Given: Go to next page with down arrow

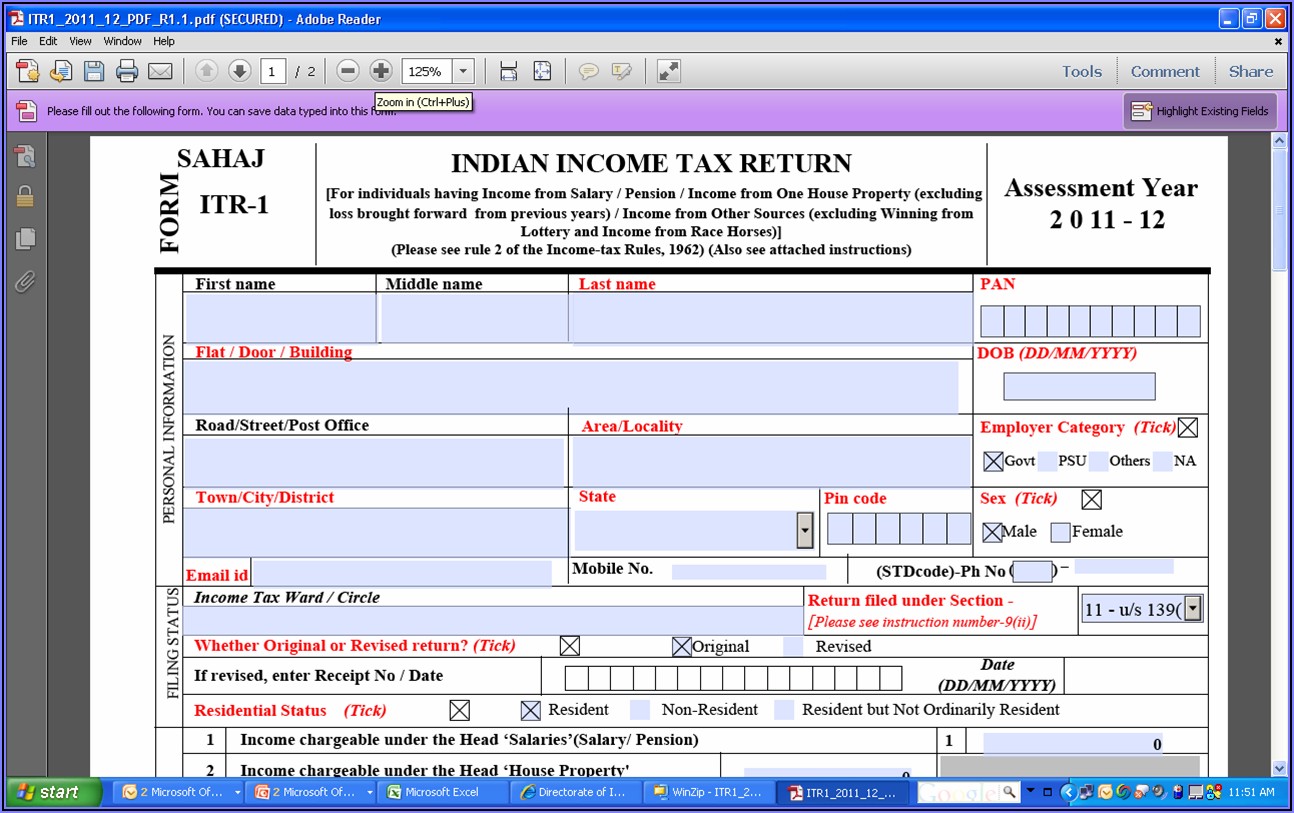Looking at the screenshot, I should [x=239, y=71].
